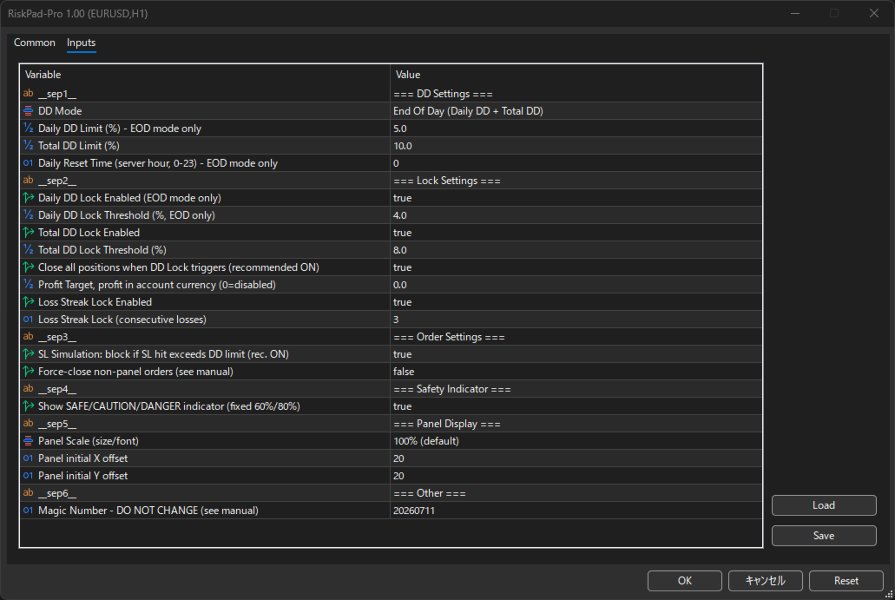Click the string icon beside __sep3__
The image size is (895, 600).
[28, 336]
